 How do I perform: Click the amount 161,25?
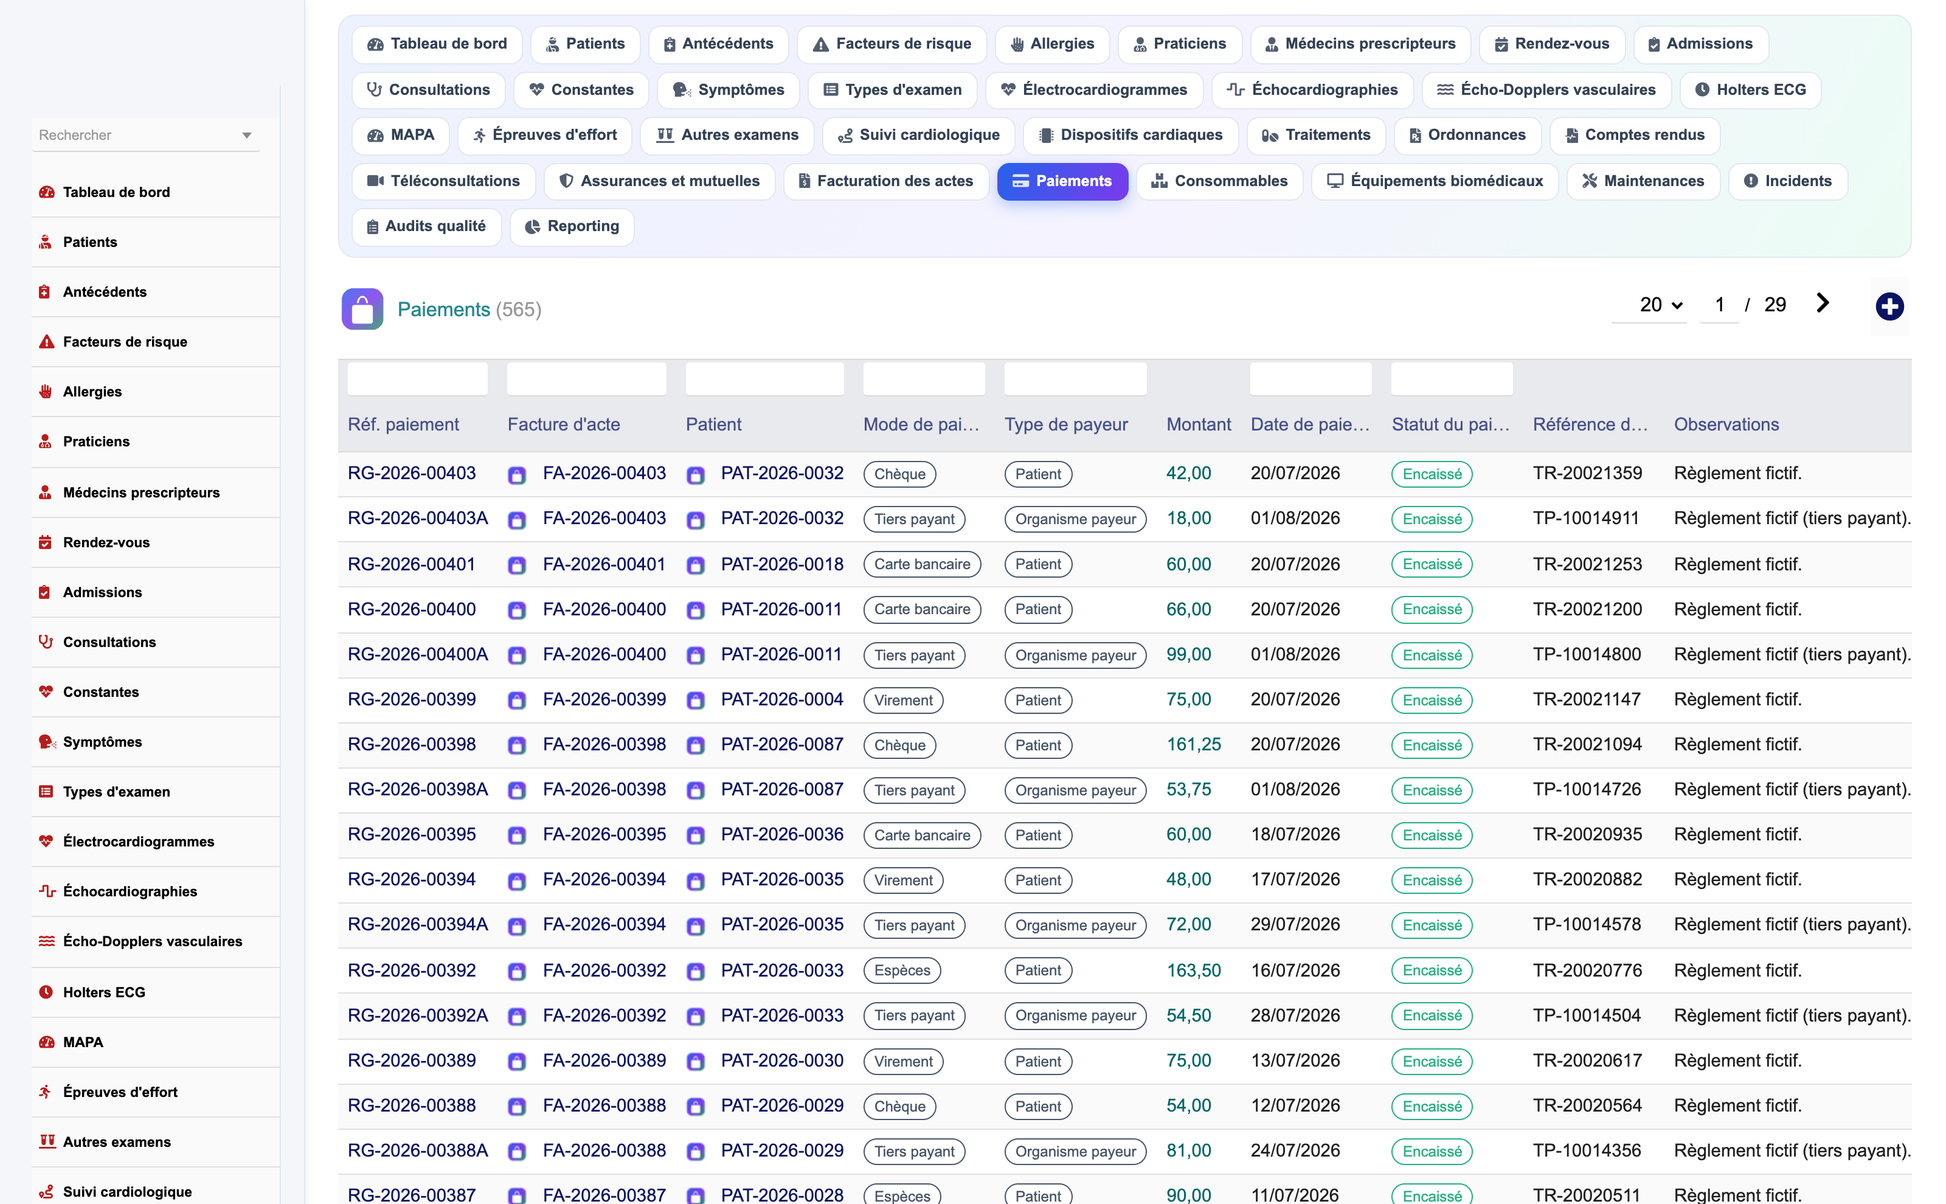tap(1193, 744)
